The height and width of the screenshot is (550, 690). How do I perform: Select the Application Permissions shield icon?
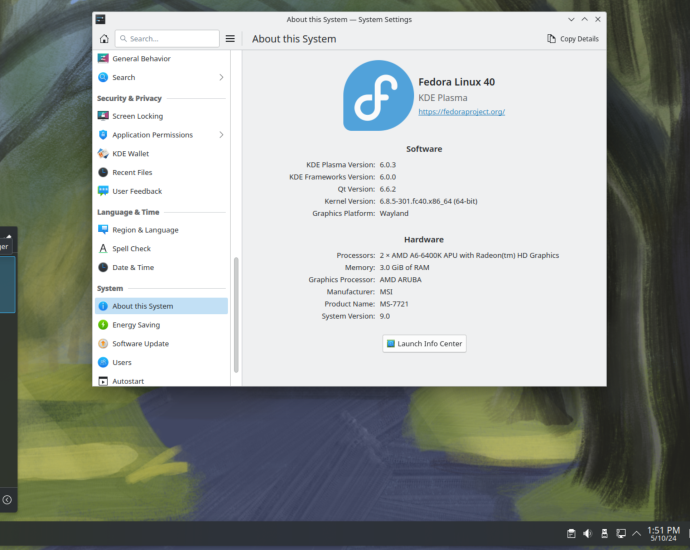(x=103, y=135)
